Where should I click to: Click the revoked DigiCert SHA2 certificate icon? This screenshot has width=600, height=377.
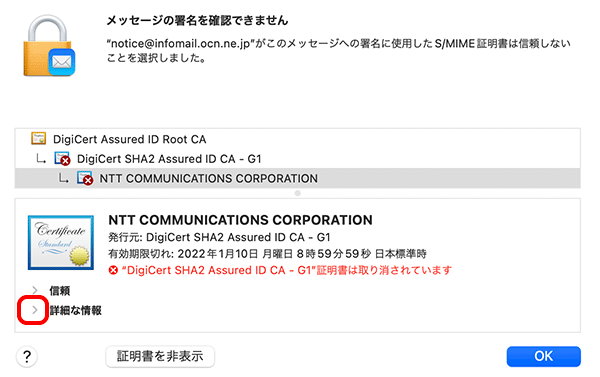[62, 158]
